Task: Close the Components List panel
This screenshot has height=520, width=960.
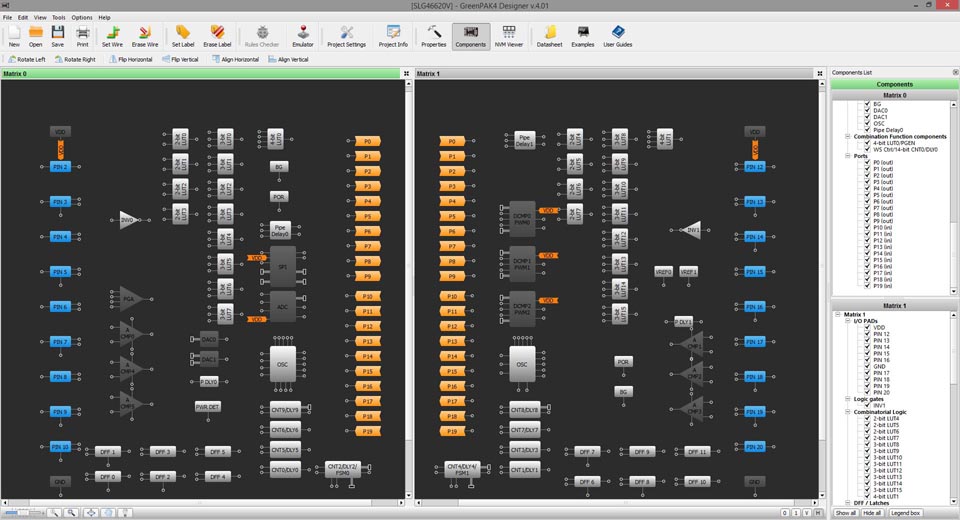Action: (955, 72)
